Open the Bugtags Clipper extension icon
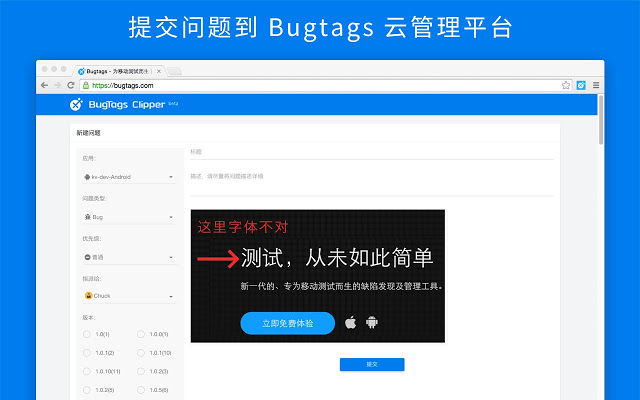 tap(581, 85)
